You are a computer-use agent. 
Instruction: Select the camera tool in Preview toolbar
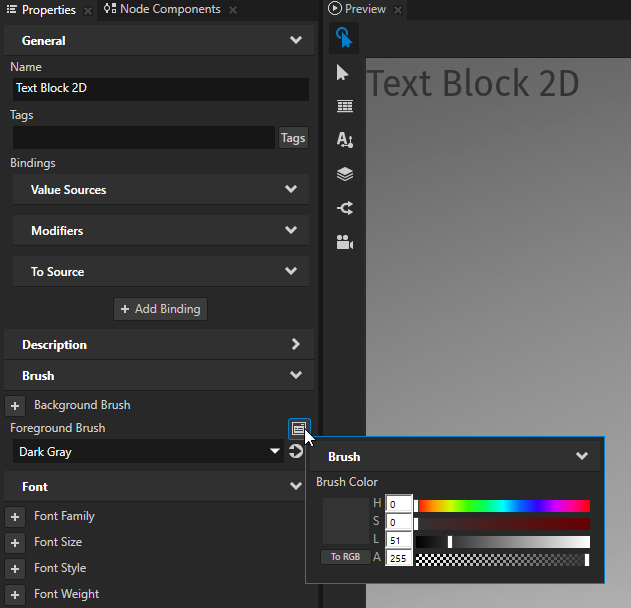click(x=345, y=242)
